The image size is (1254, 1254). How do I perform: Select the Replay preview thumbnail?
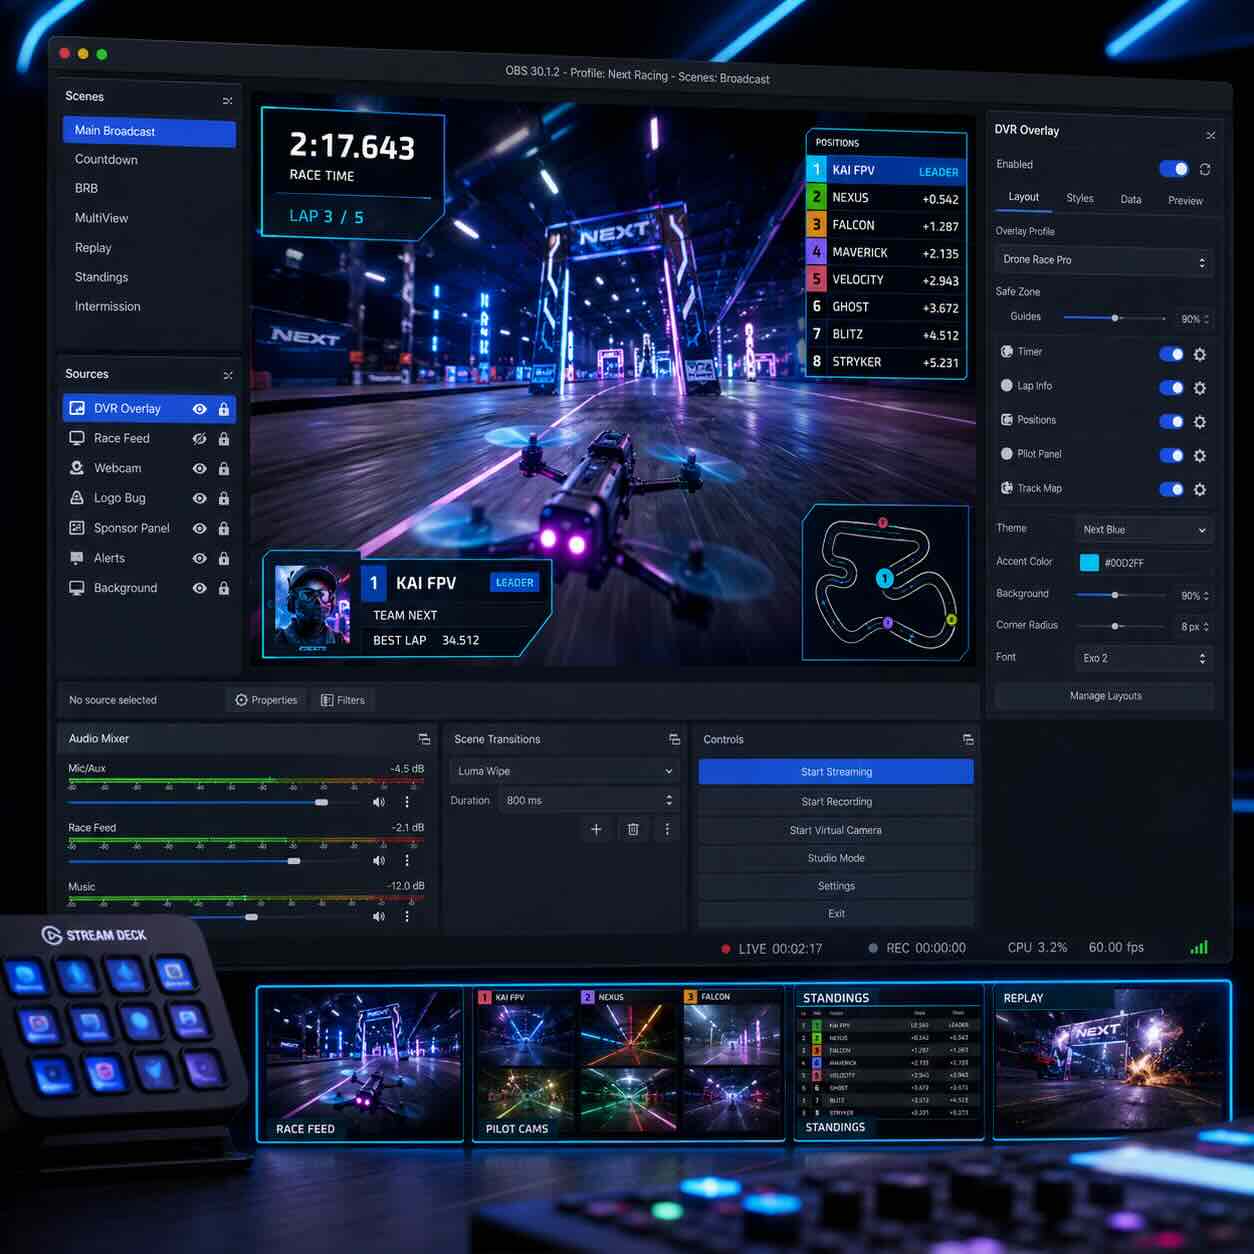pyautogui.click(x=1111, y=1062)
